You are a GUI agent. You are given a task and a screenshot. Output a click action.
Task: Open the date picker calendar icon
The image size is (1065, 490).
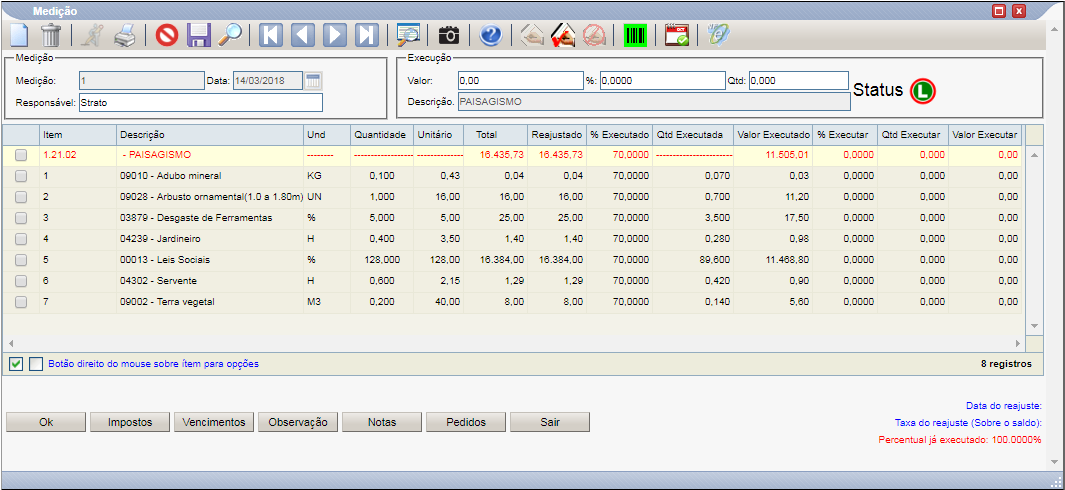click(x=313, y=81)
